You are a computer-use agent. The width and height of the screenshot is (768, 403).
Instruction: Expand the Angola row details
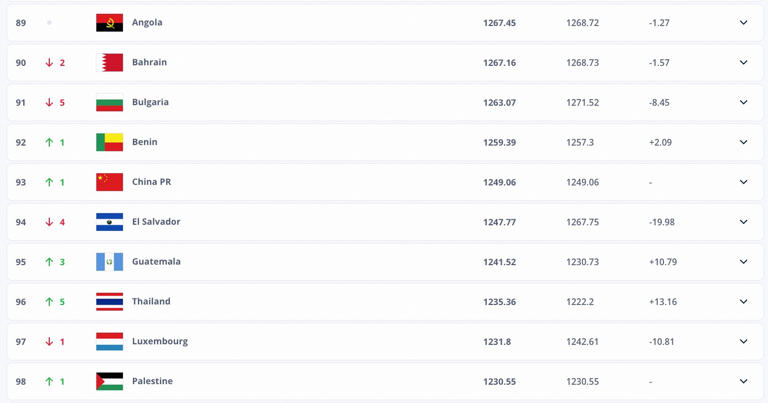coord(743,23)
